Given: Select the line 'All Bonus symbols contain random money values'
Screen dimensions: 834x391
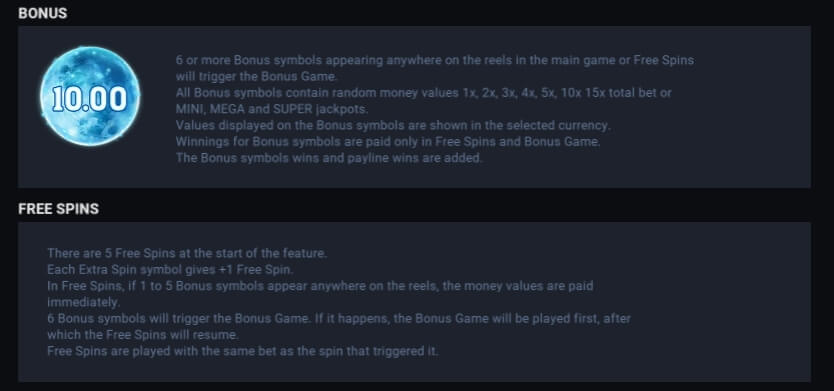Looking at the screenshot, I should click(x=423, y=93).
